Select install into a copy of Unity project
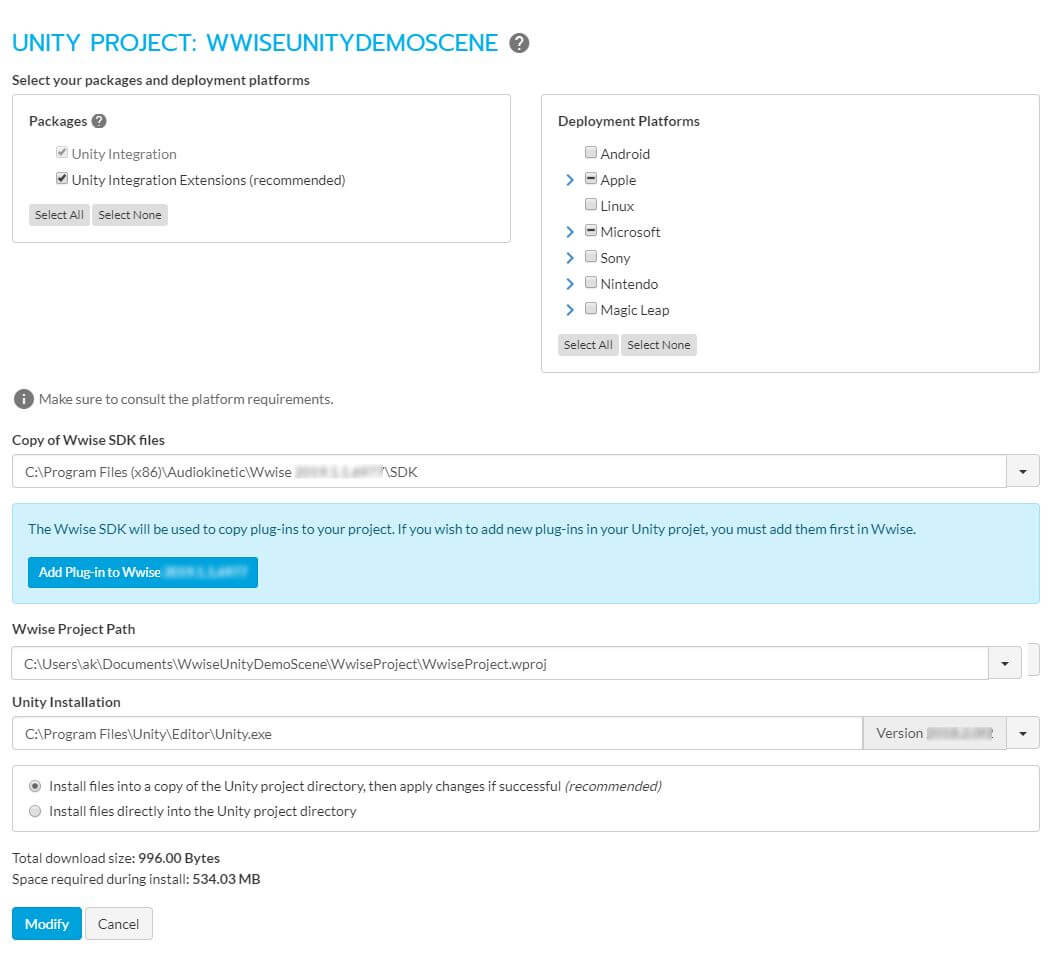This screenshot has width=1050, height=967. (35, 786)
